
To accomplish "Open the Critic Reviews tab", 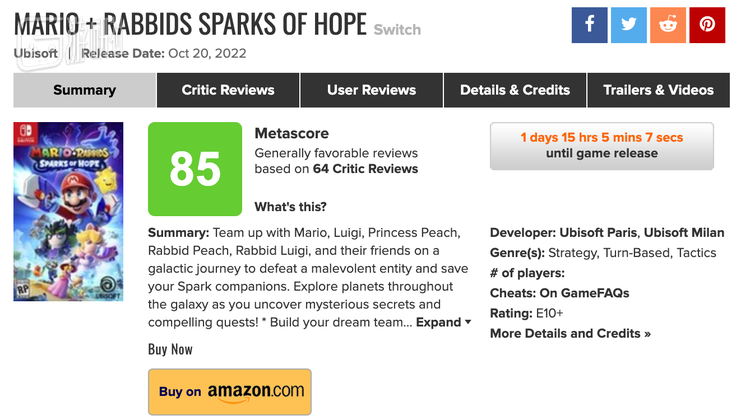I will point(228,90).
